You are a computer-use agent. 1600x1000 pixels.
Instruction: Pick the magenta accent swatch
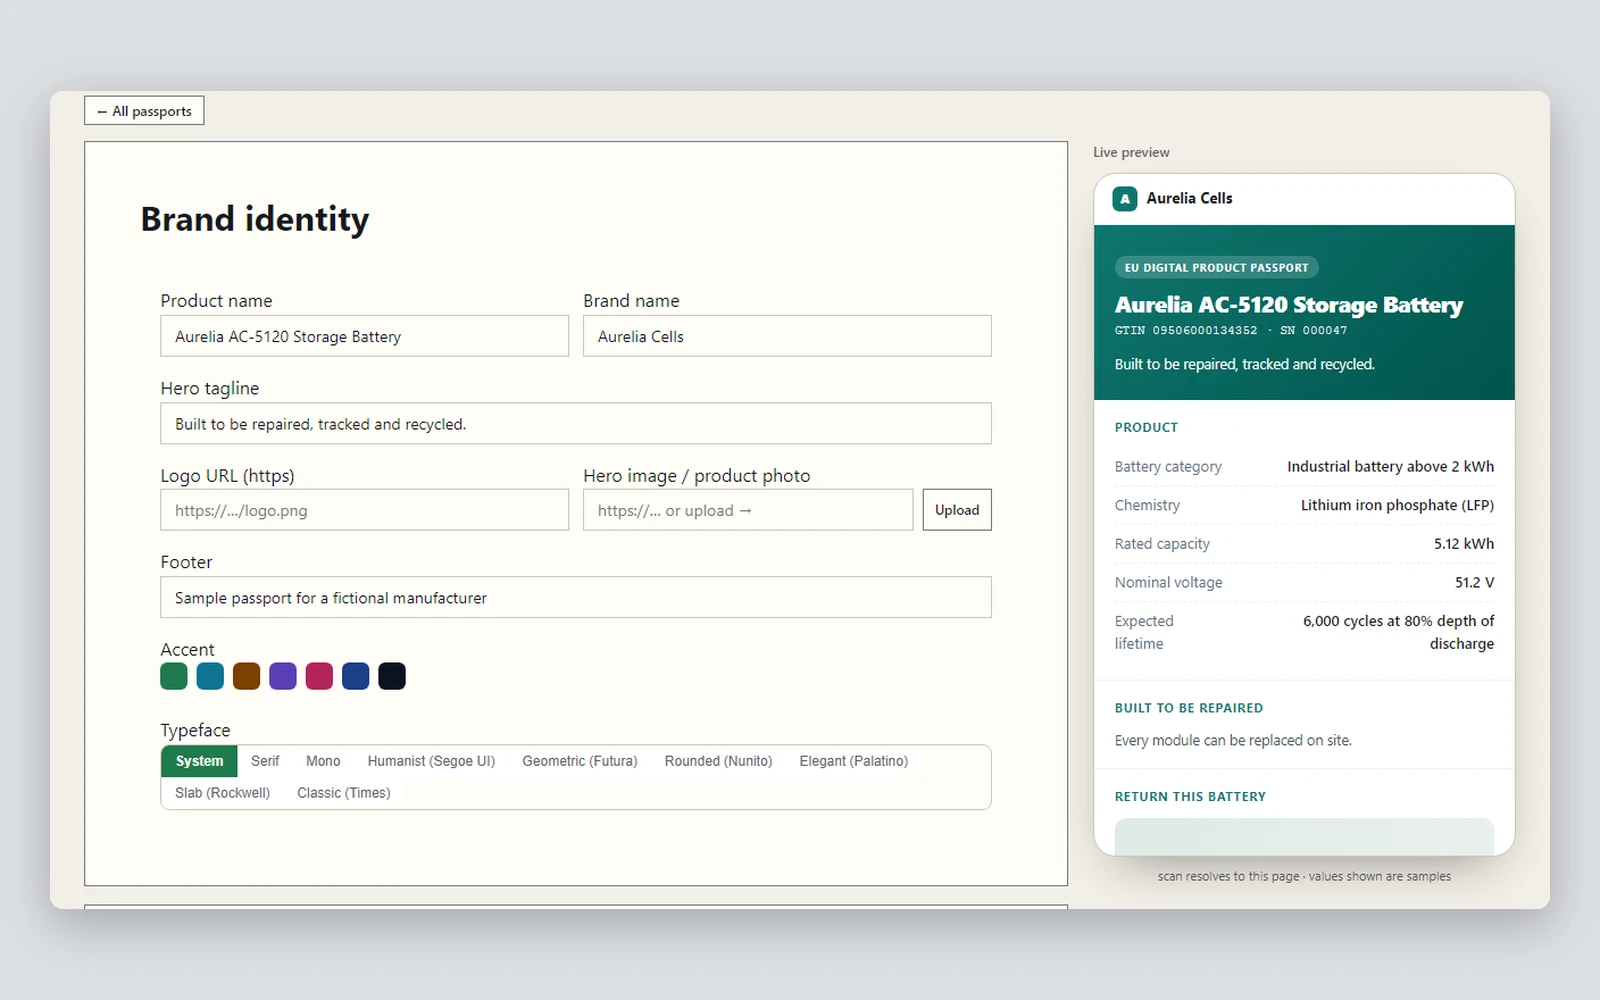[x=319, y=676]
